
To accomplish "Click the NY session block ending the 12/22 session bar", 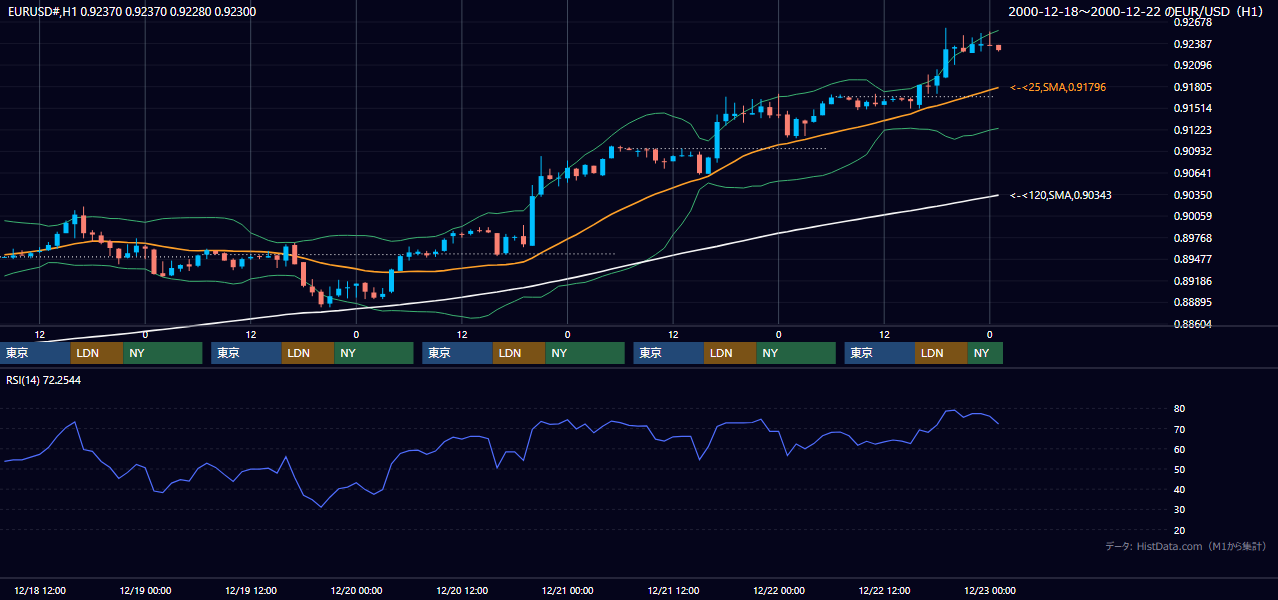I will click(985, 353).
